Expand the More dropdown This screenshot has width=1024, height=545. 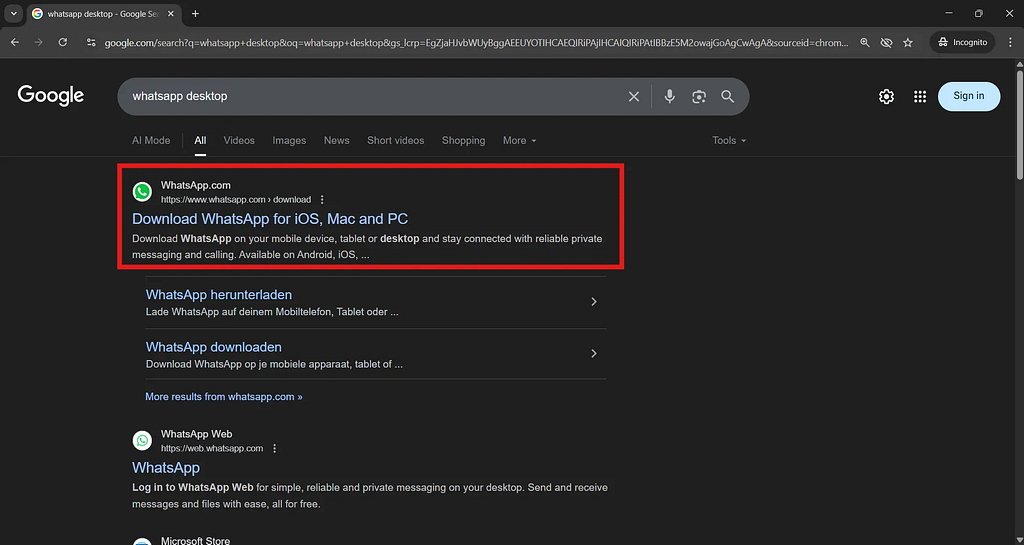519,140
